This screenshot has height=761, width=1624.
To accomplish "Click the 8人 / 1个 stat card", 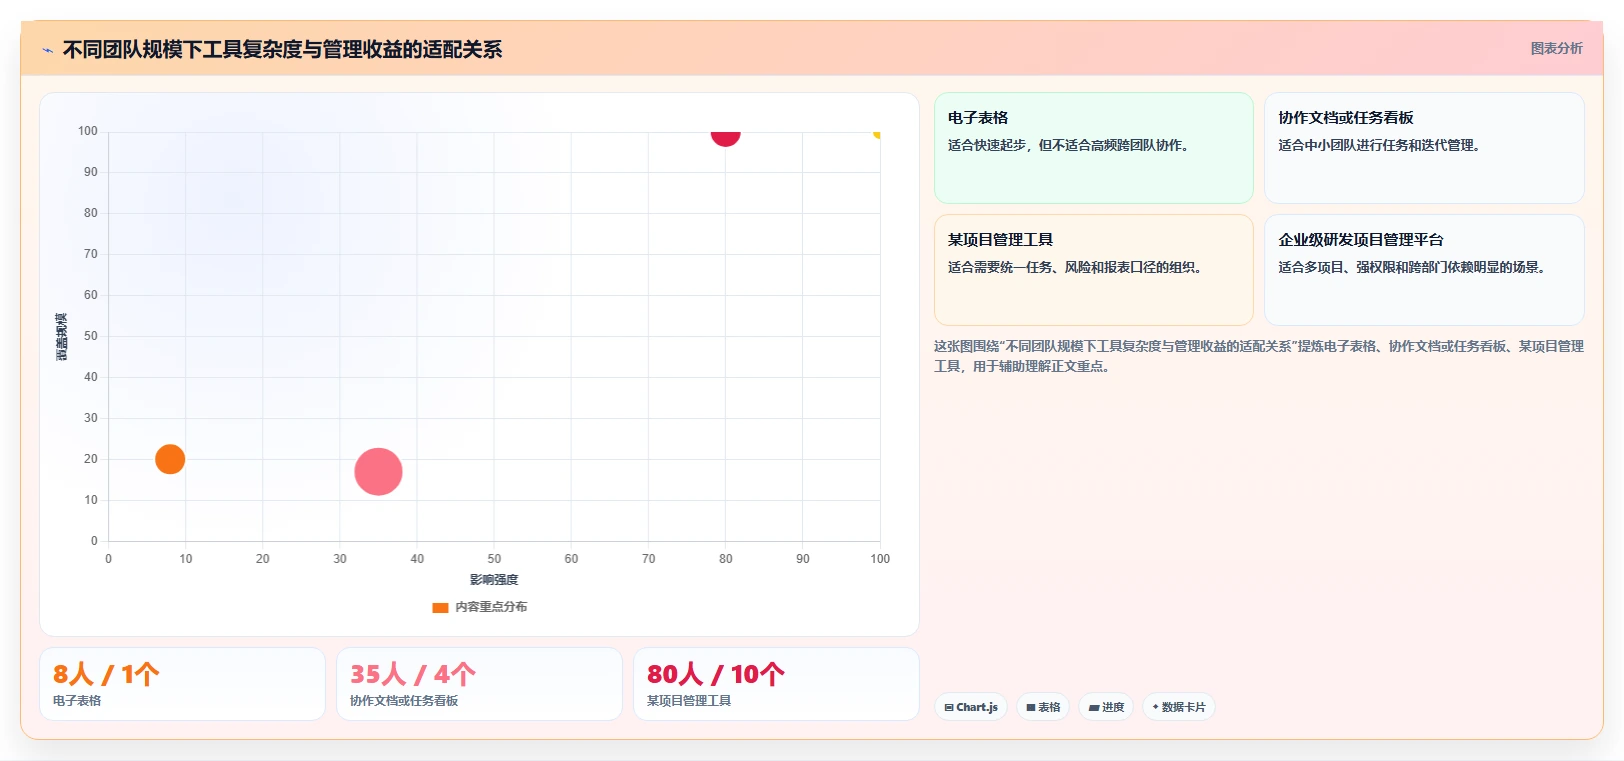I will coord(182,684).
